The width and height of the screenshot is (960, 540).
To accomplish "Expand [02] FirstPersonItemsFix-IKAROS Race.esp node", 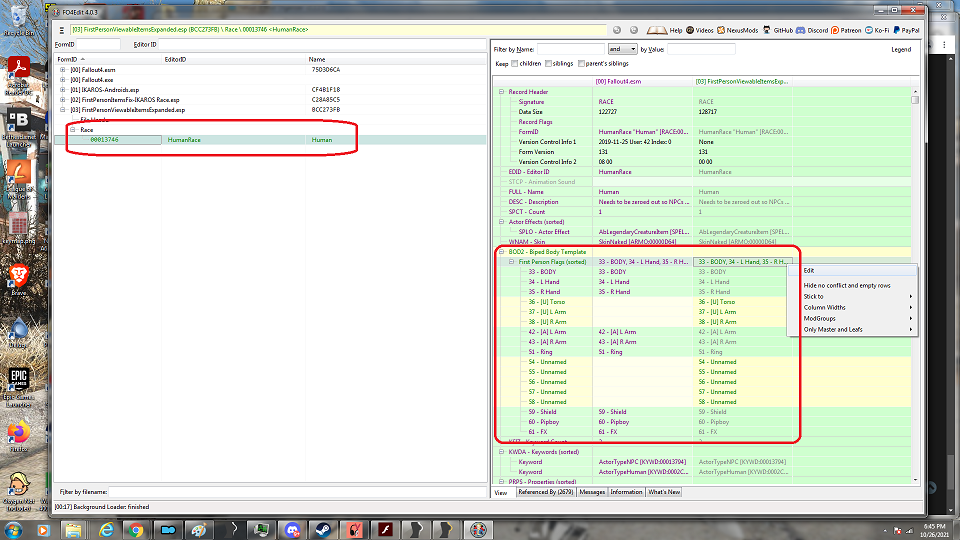I will pyautogui.click(x=62, y=100).
